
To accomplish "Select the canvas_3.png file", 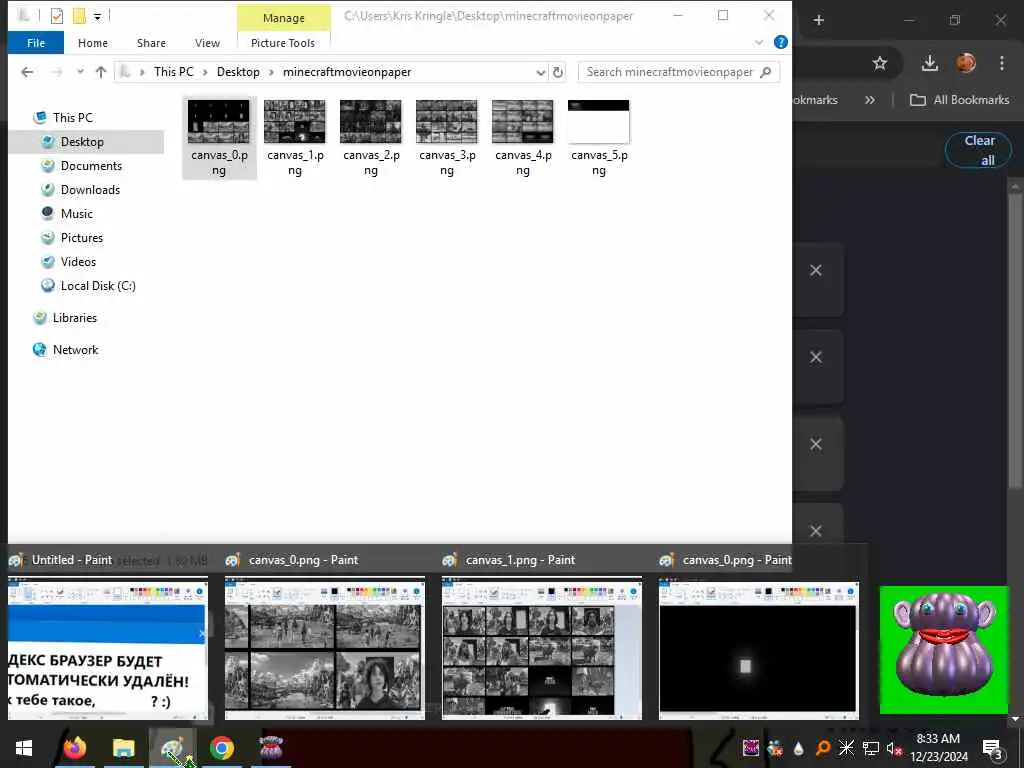I will (x=447, y=138).
